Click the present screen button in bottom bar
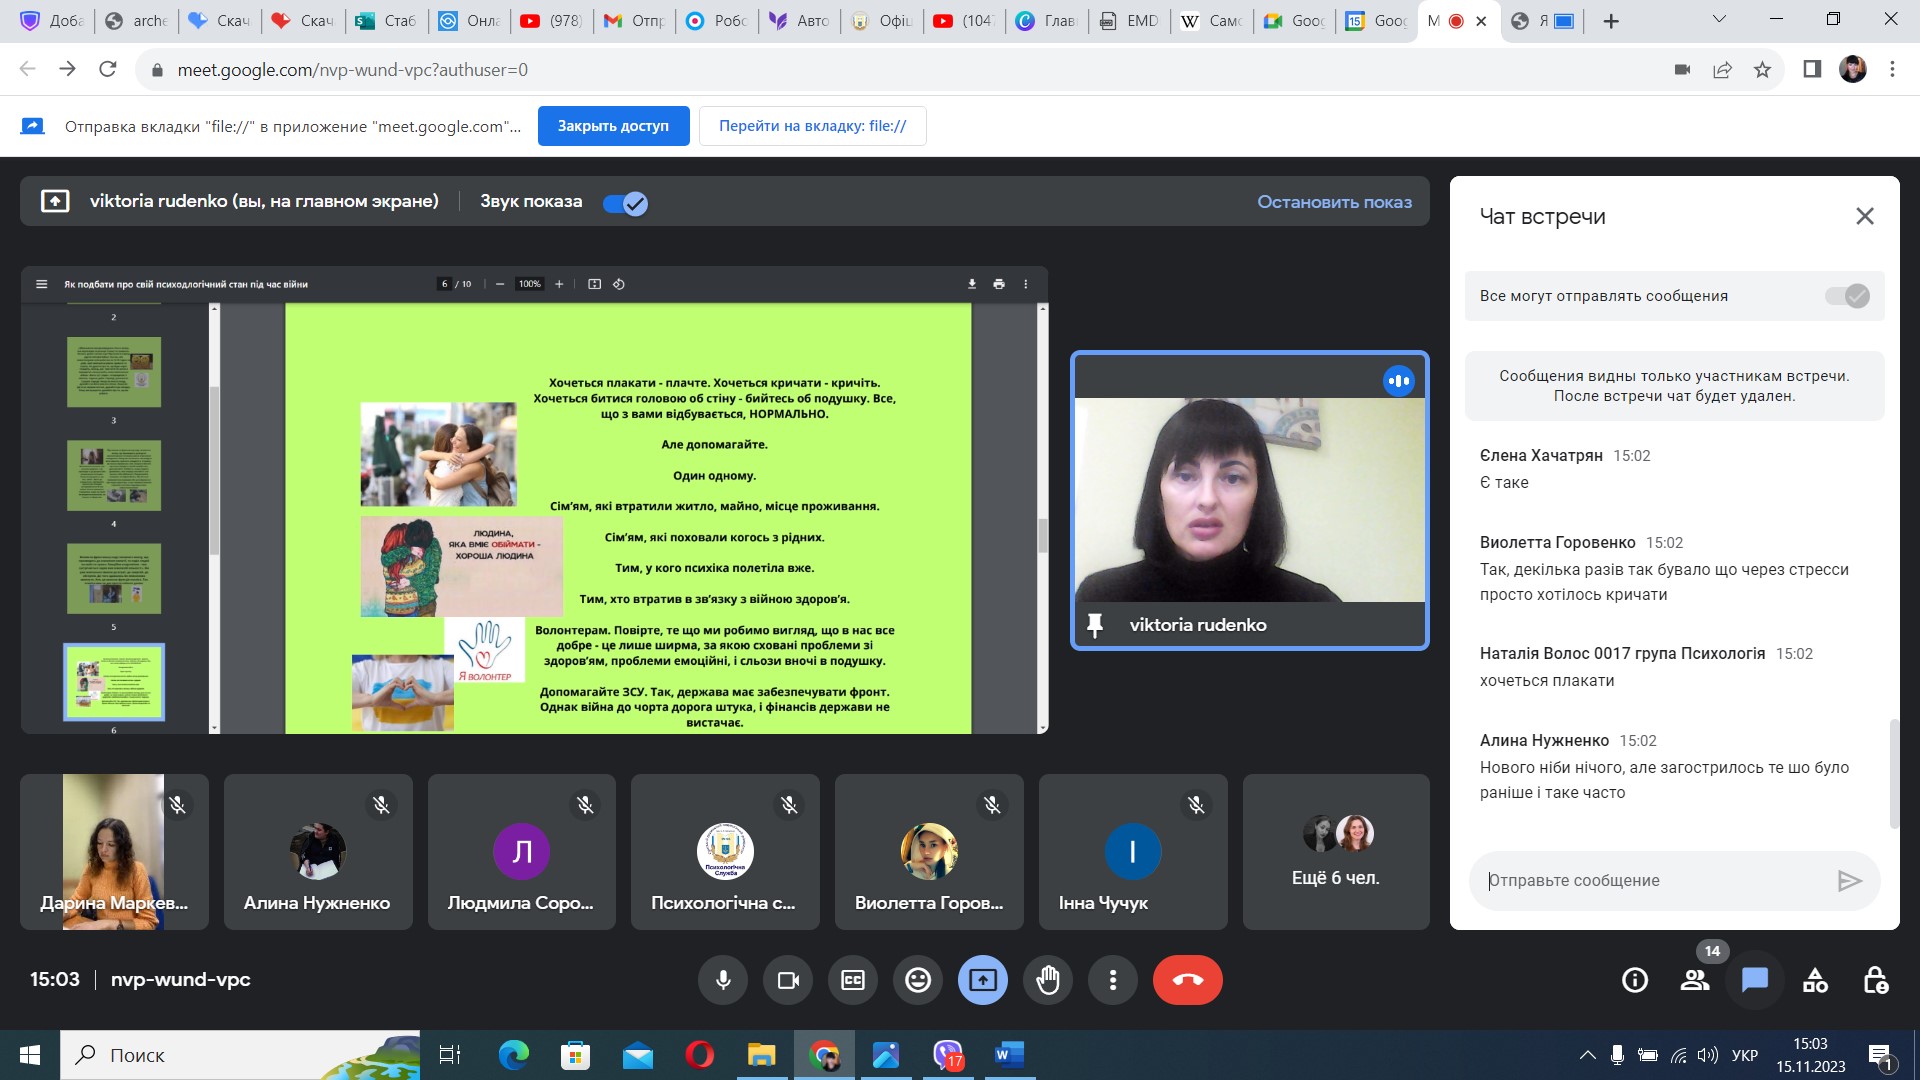The image size is (1920, 1080). pos(983,980)
